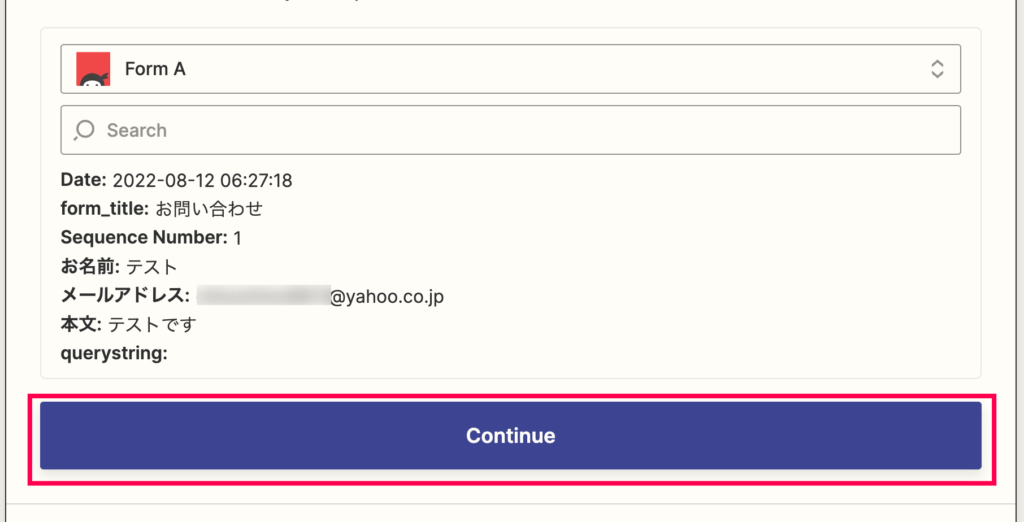1024x522 pixels.
Task: Select the メールアドレス field label
Action: point(125,295)
